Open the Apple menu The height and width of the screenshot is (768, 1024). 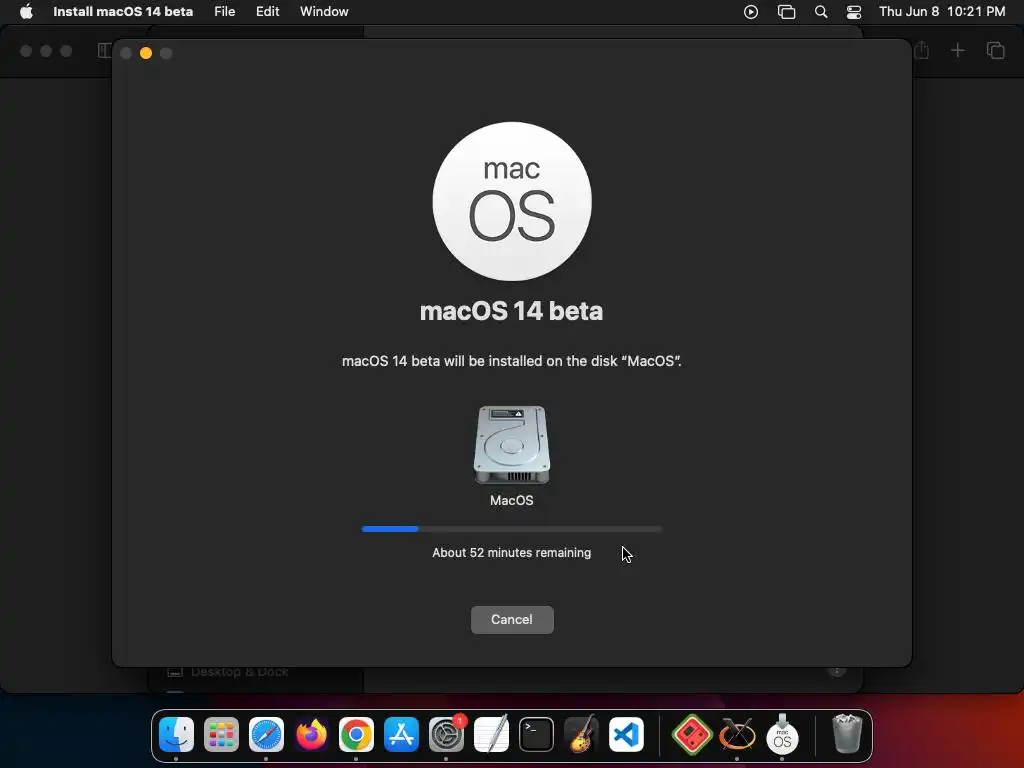26,12
